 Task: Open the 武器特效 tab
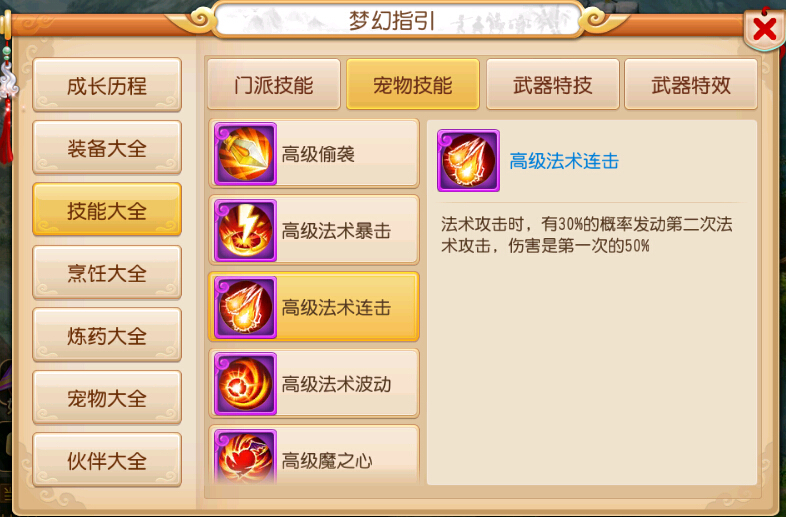[691, 84]
